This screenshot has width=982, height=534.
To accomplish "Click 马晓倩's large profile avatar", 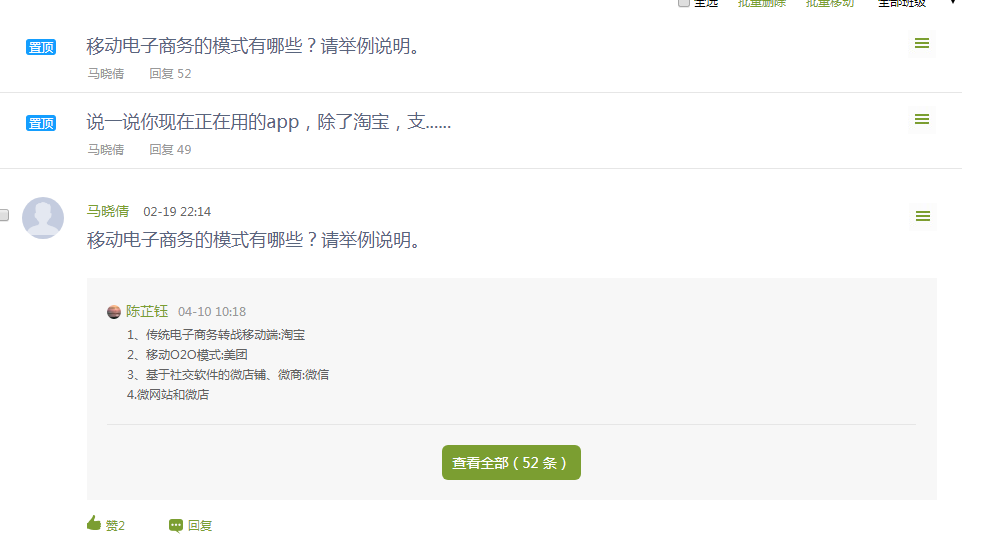I will click(x=43, y=218).
